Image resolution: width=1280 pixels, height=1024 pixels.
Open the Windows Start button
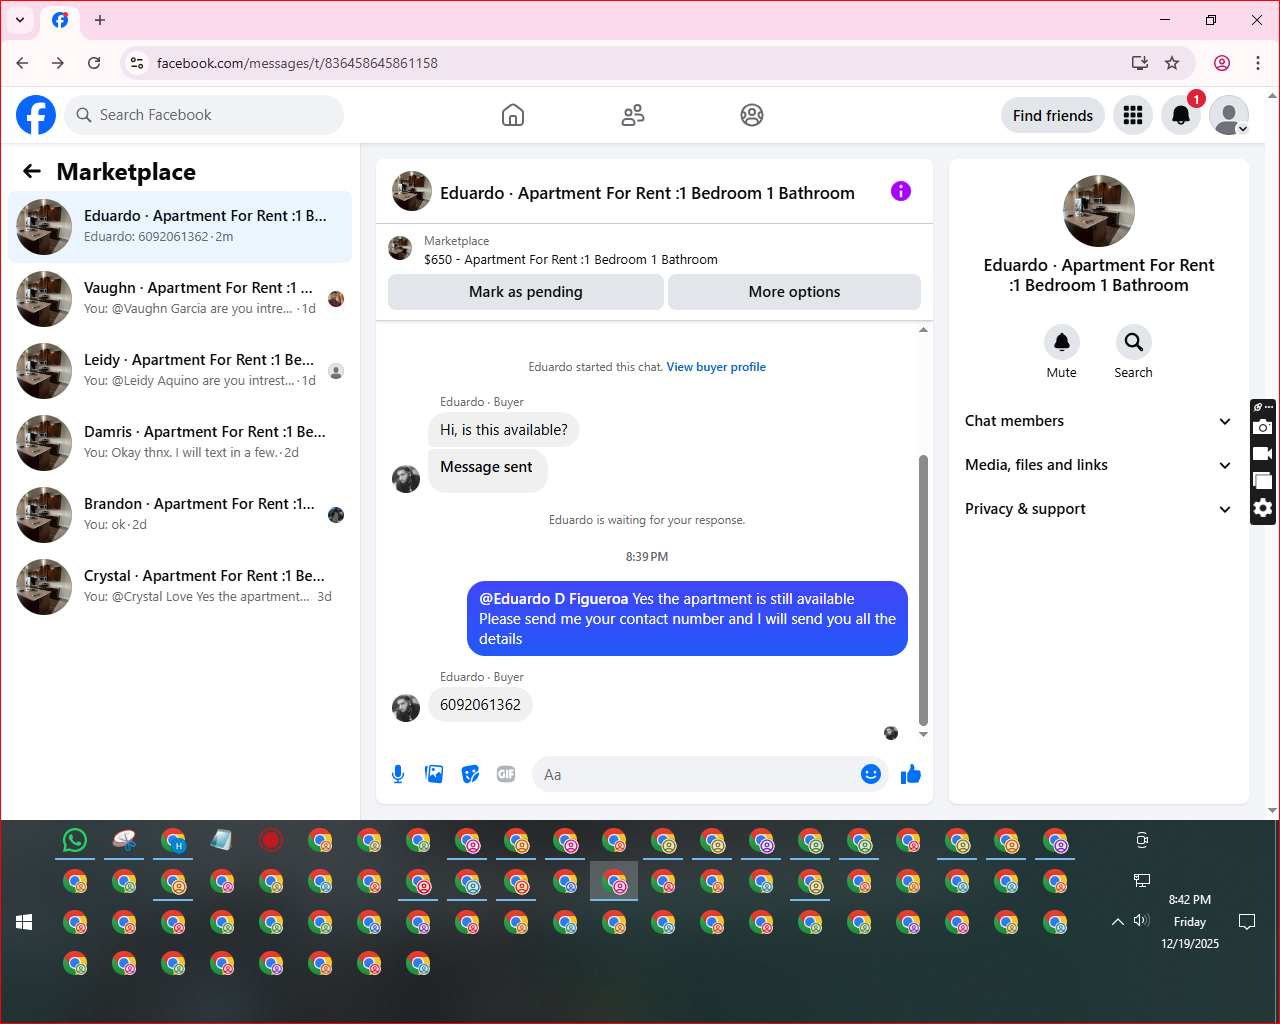pos(24,922)
